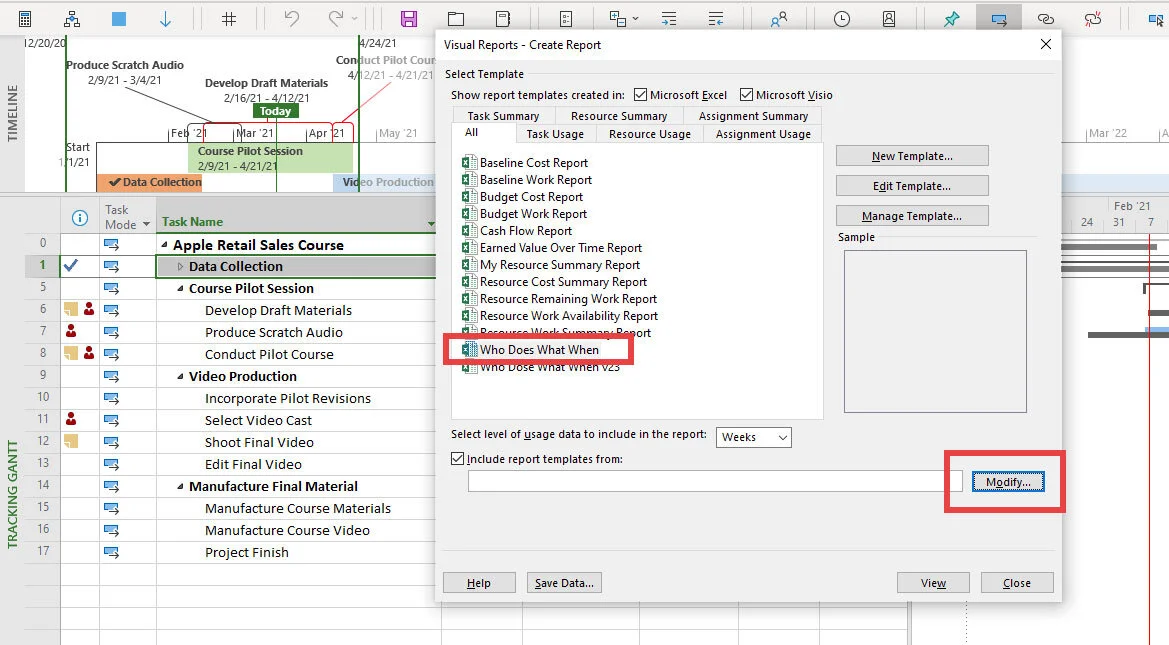Click the View button
1169x645 pixels.
tap(933, 582)
